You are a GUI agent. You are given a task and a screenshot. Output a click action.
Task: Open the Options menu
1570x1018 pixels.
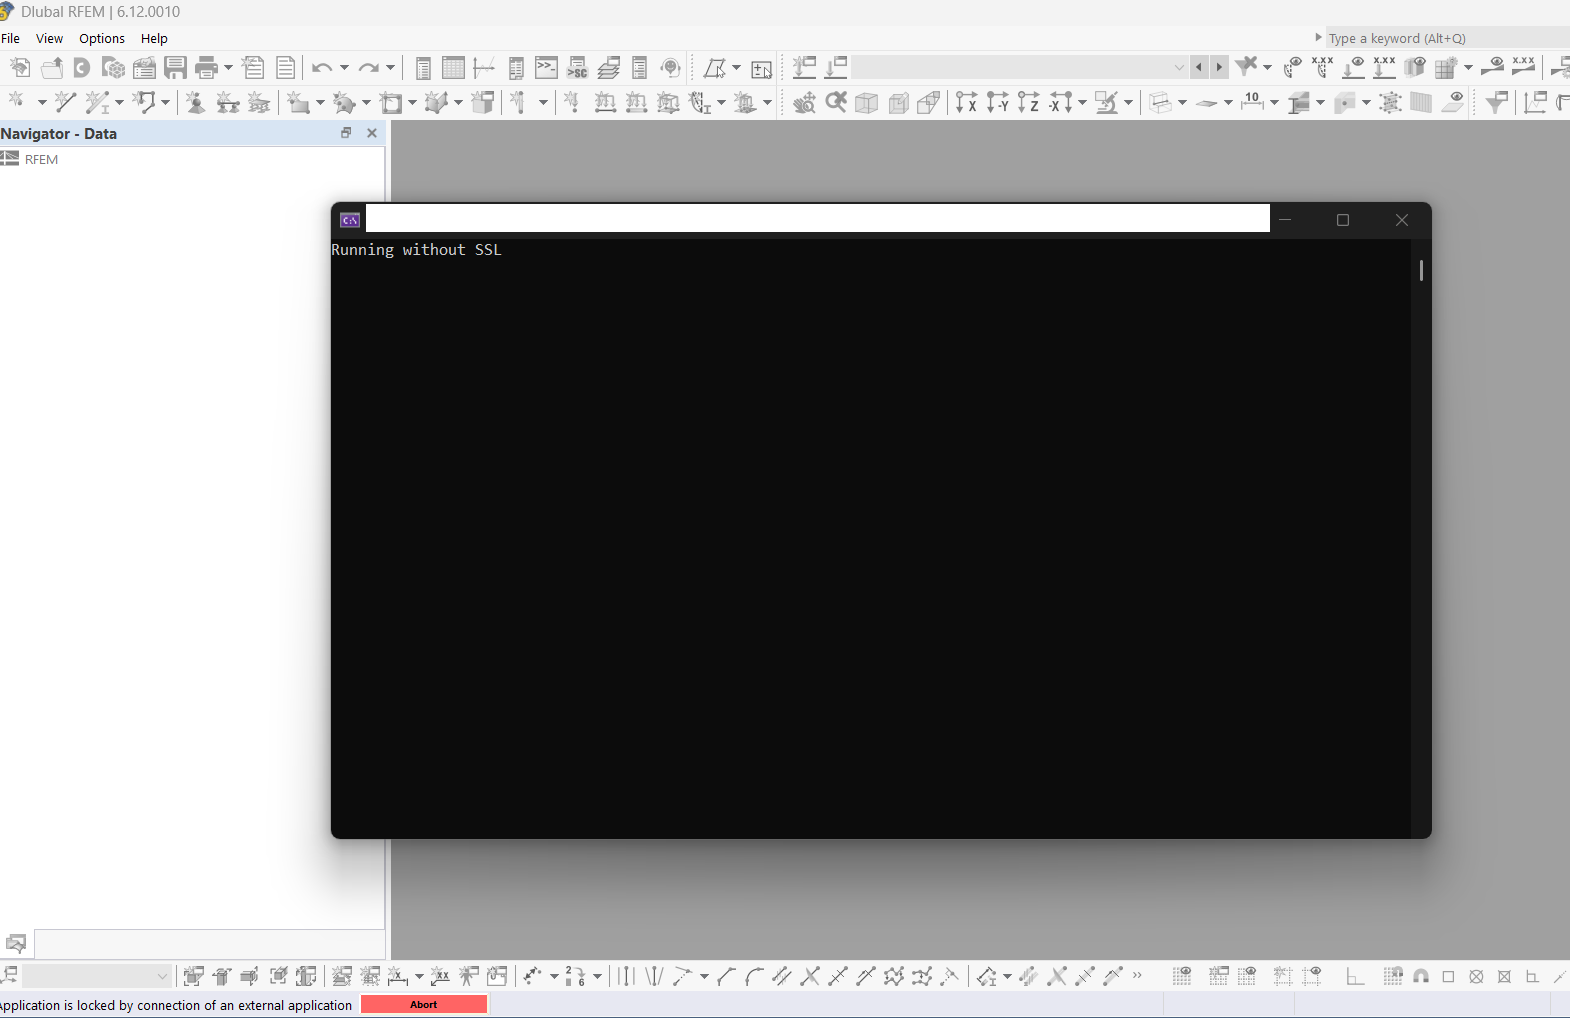pos(102,38)
